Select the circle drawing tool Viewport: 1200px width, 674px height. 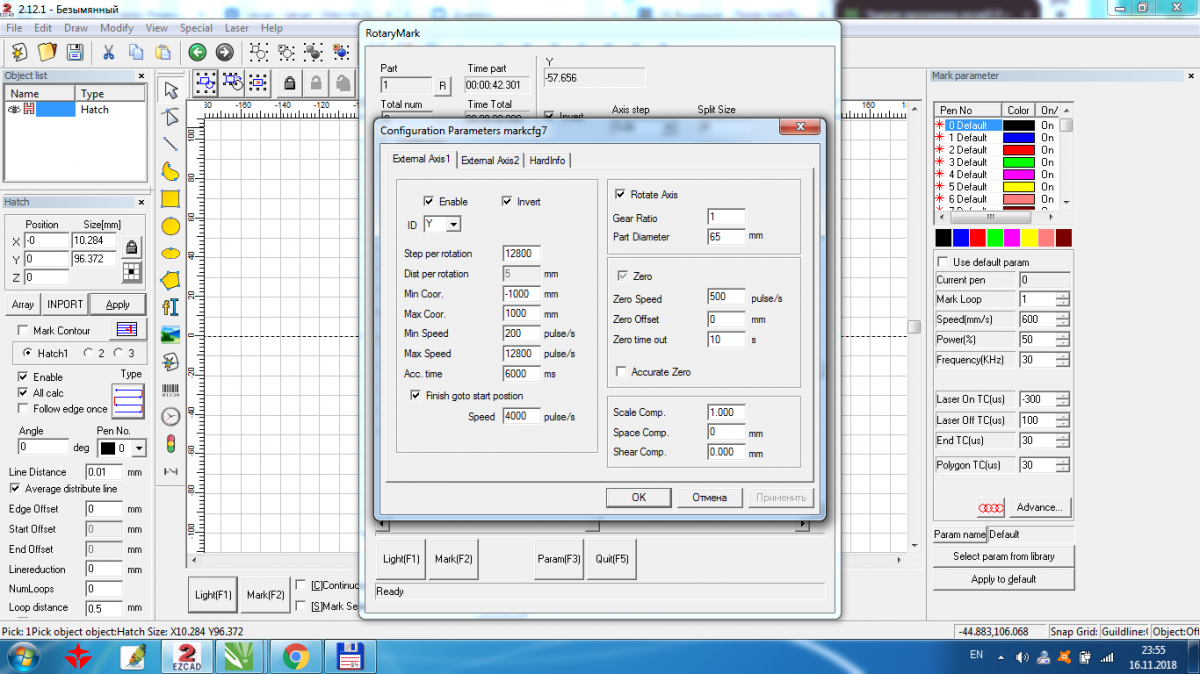[171, 226]
